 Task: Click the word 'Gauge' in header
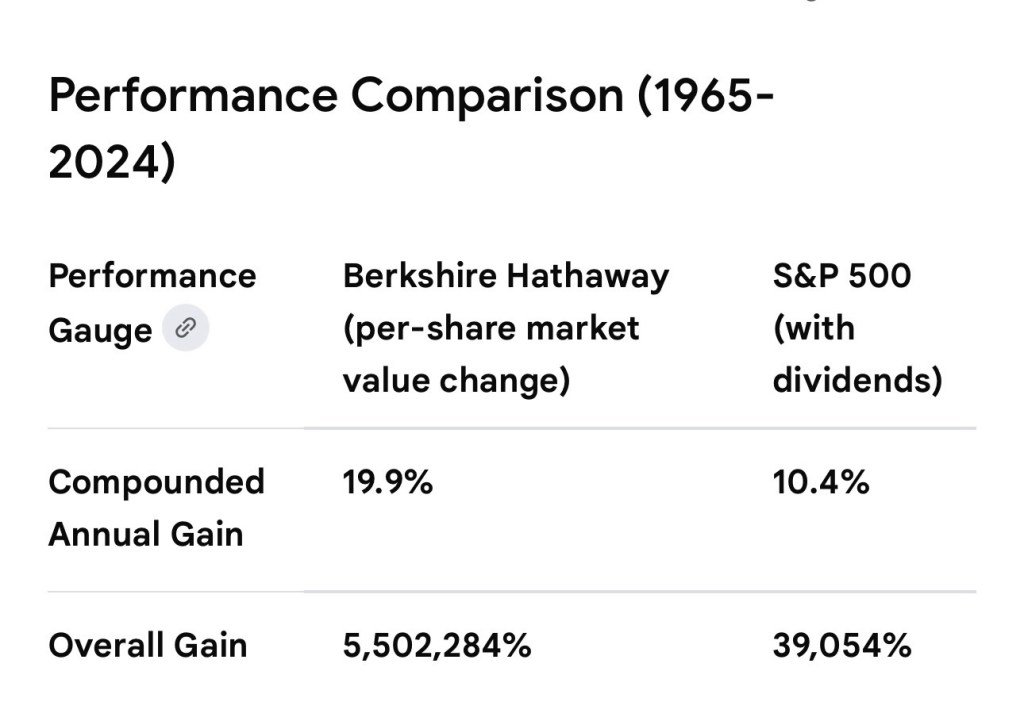pyautogui.click(x=100, y=329)
